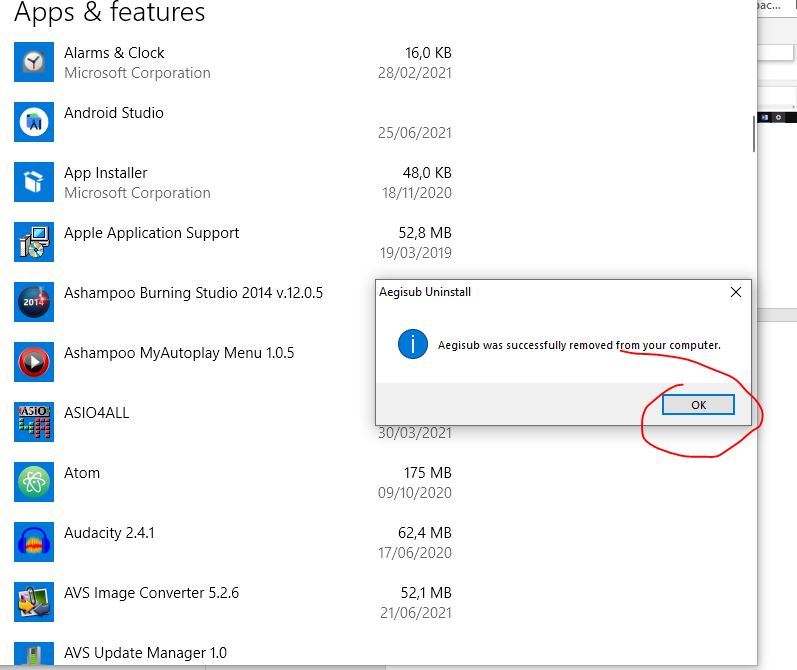Screen dimensions: 797x670
Task: Select Ashampoo MyAutoplay Menu 1.0.5 entry
Action: pyautogui.click(x=179, y=353)
